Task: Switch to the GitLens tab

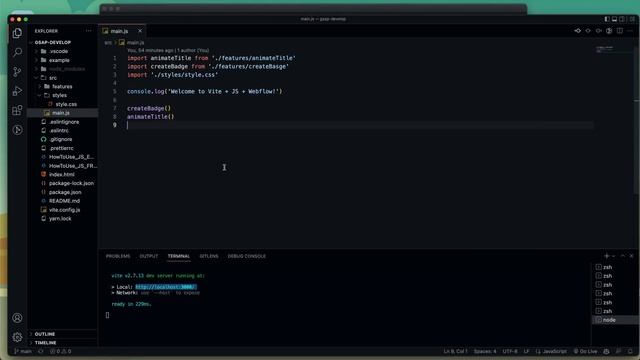Action: (209, 256)
